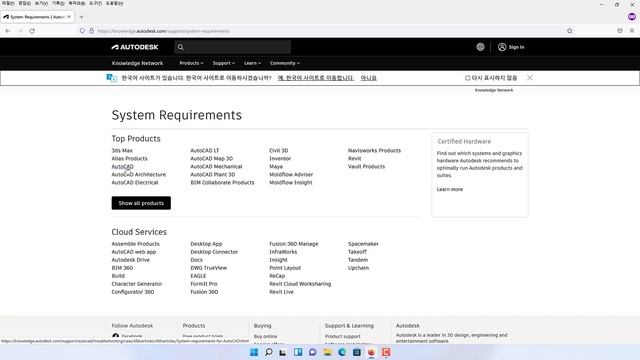Click the Firefox taskbar icon
Image resolution: width=640 pixels, height=360 pixels.
pyautogui.click(x=371, y=352)
